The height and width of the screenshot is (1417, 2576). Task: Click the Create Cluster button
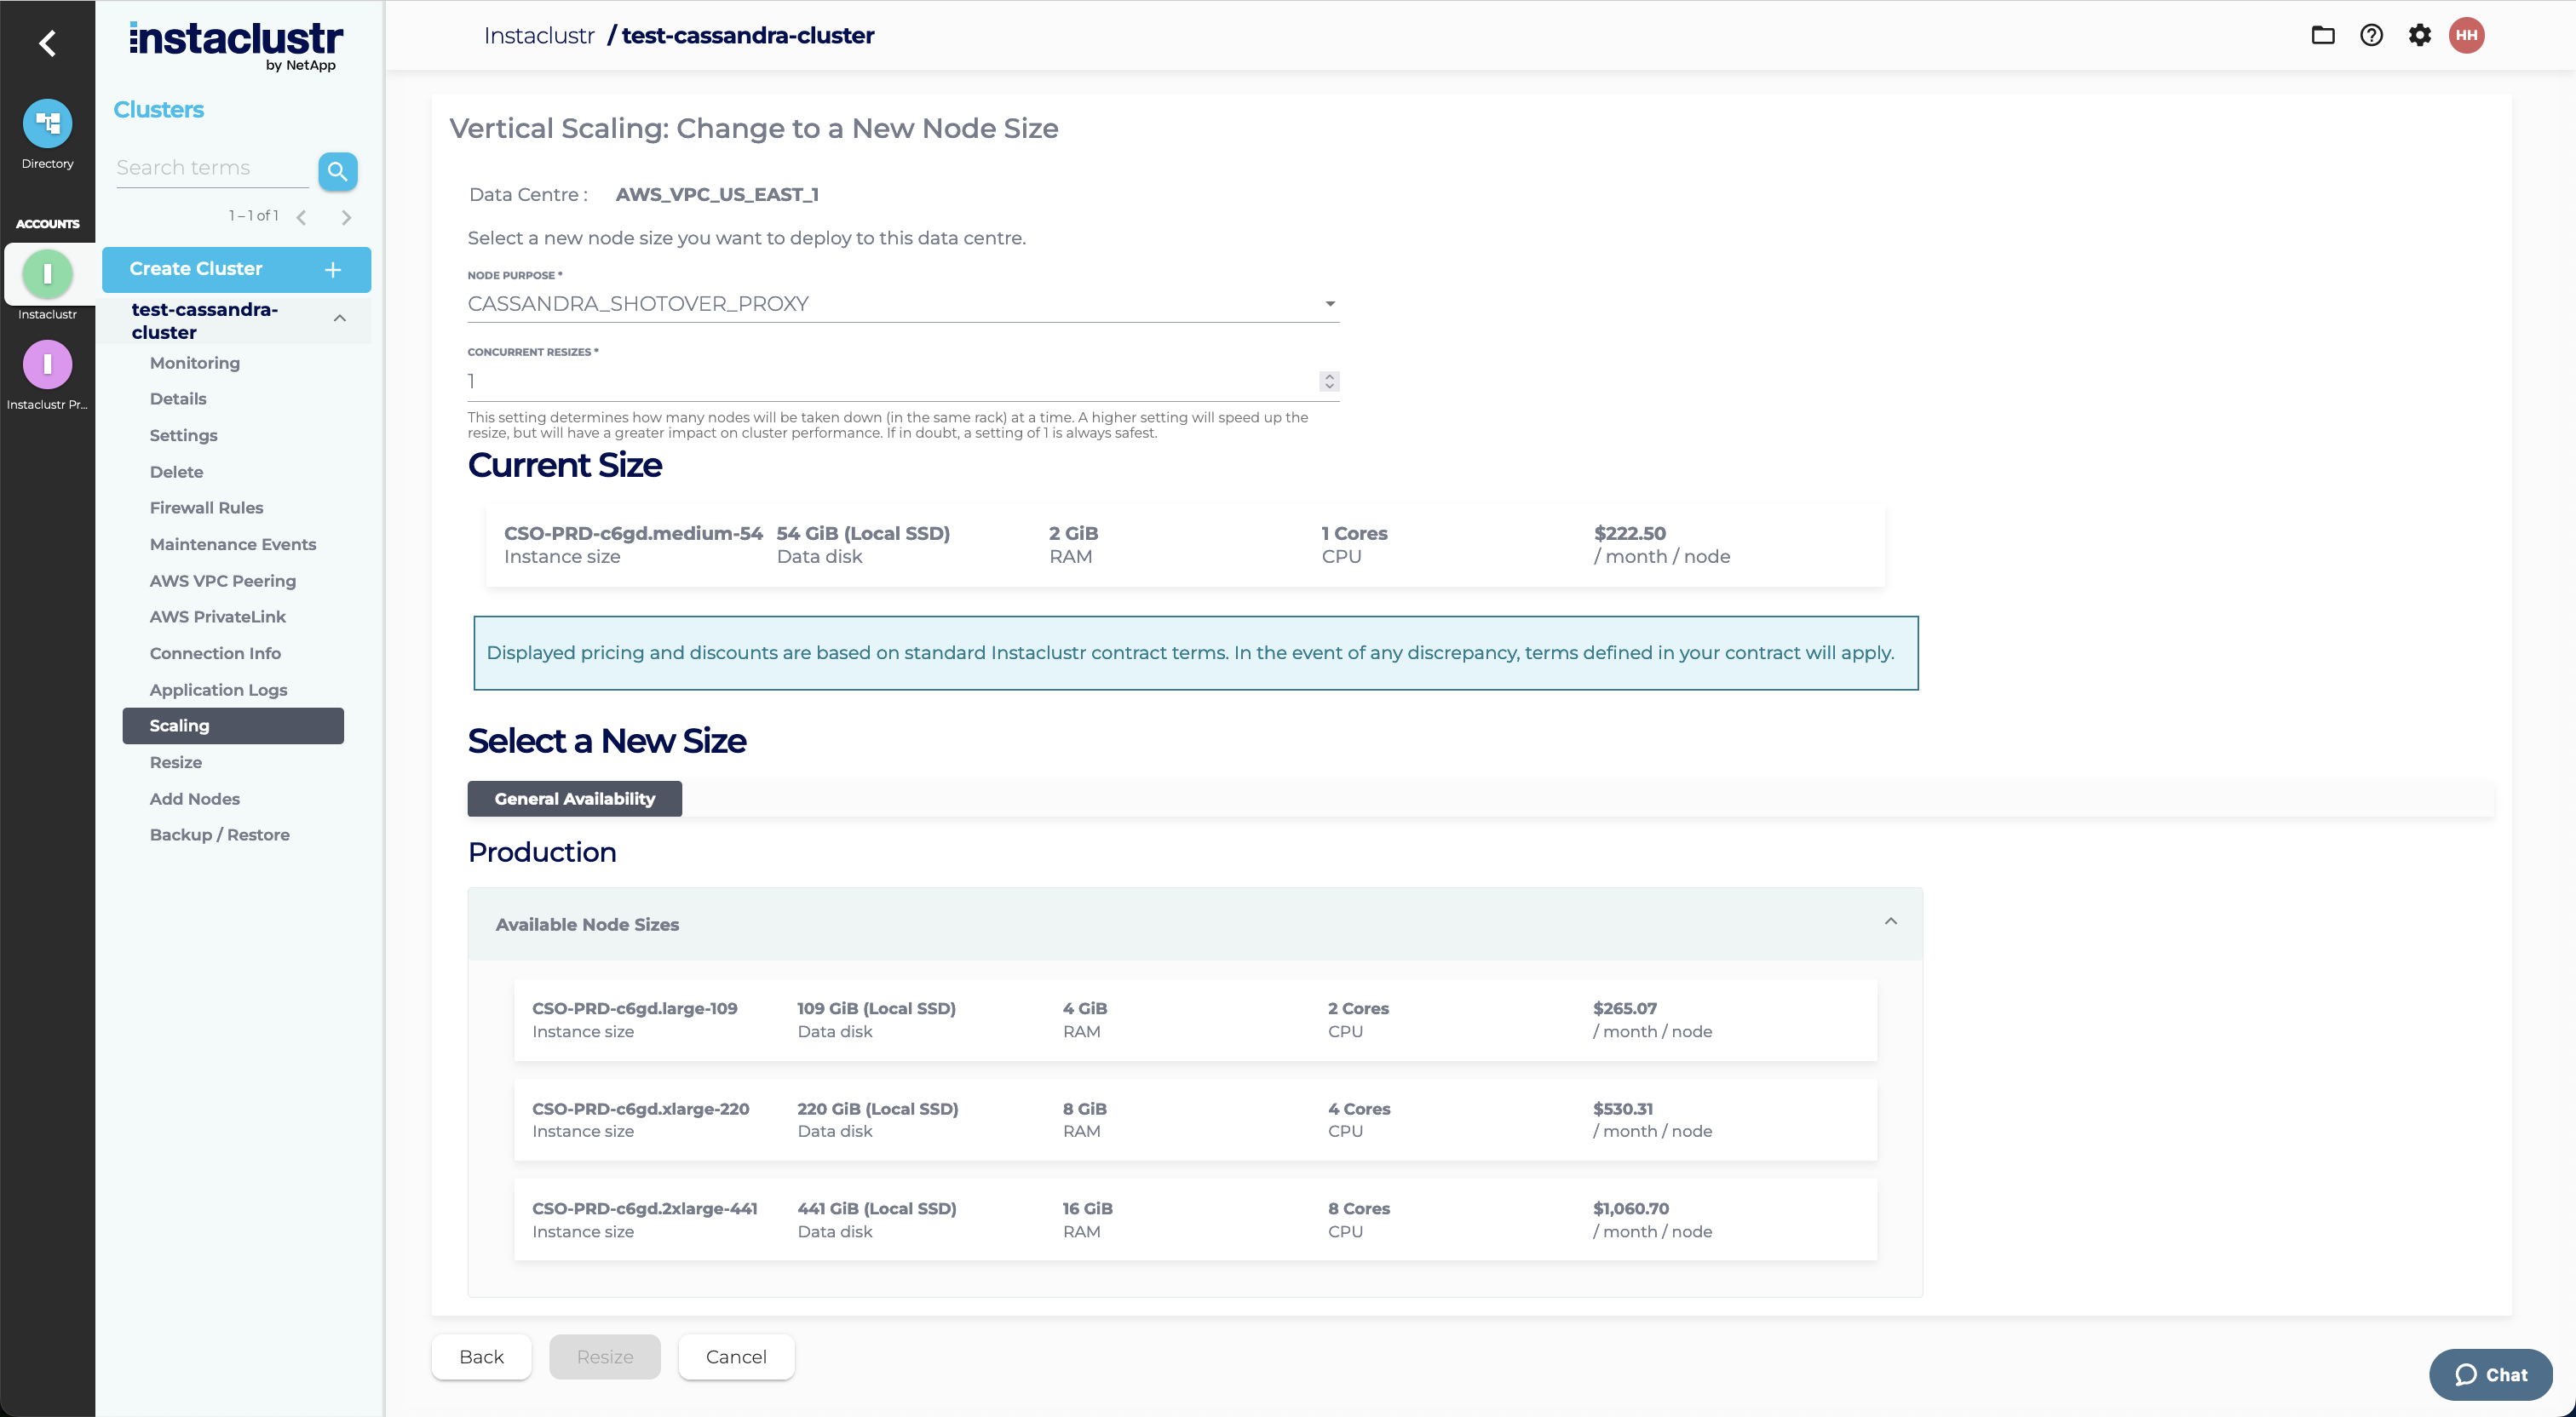coord(236,269)
